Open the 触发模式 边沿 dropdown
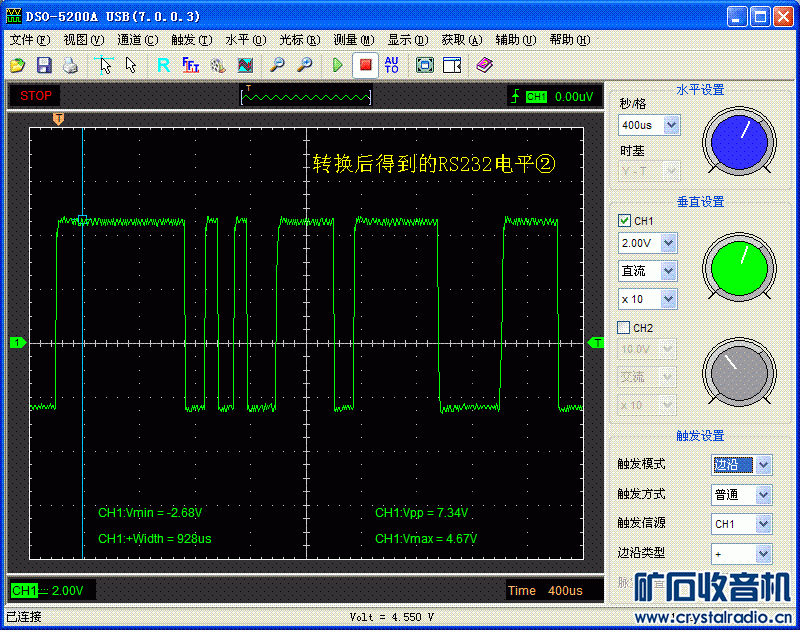 click(x=763, y=465)
